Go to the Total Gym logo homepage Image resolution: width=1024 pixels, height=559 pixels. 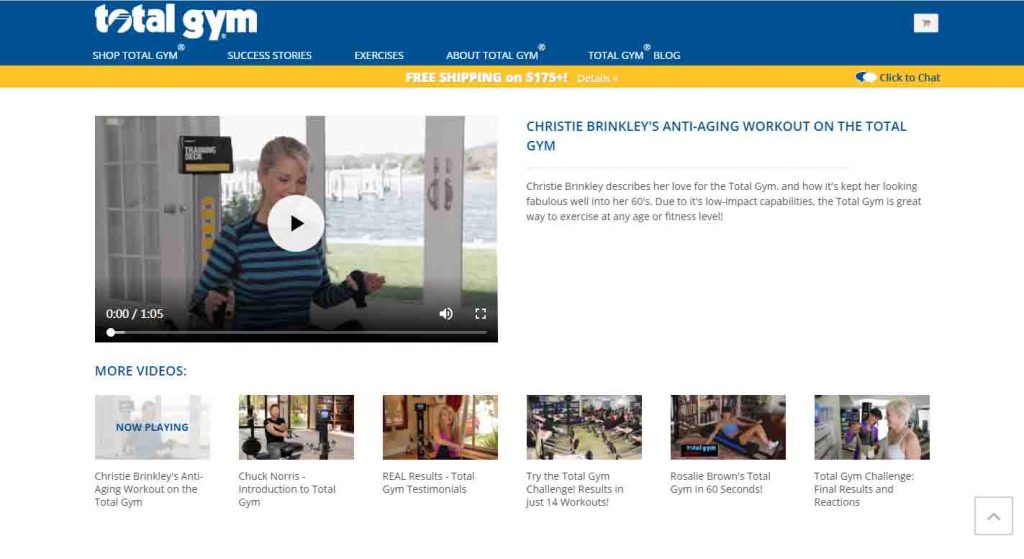(176, 21)
